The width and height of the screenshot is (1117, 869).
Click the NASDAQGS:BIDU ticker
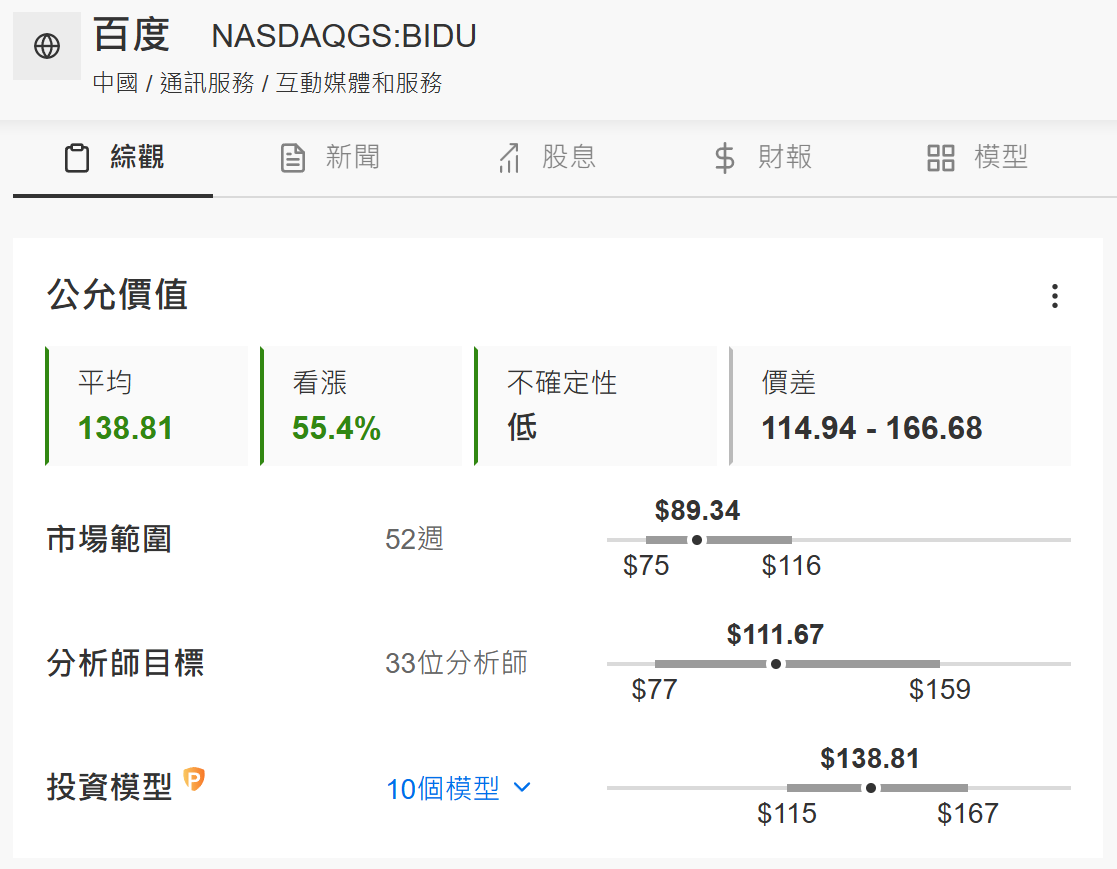pos(344,36)
